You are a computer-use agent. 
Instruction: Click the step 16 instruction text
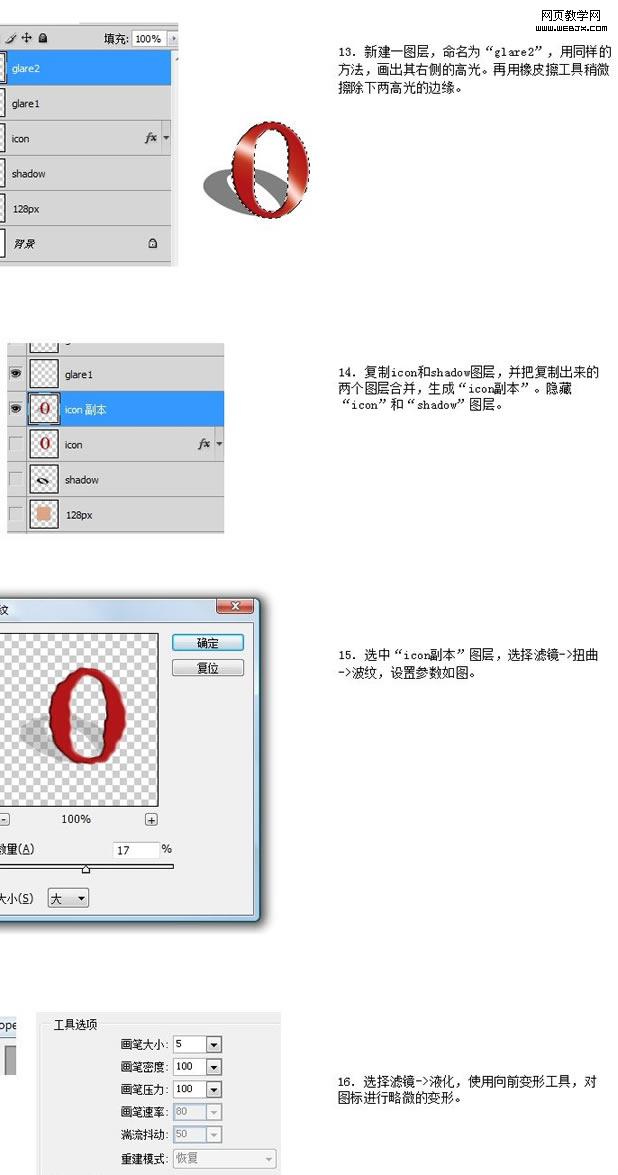click(x=467, y=1090)
